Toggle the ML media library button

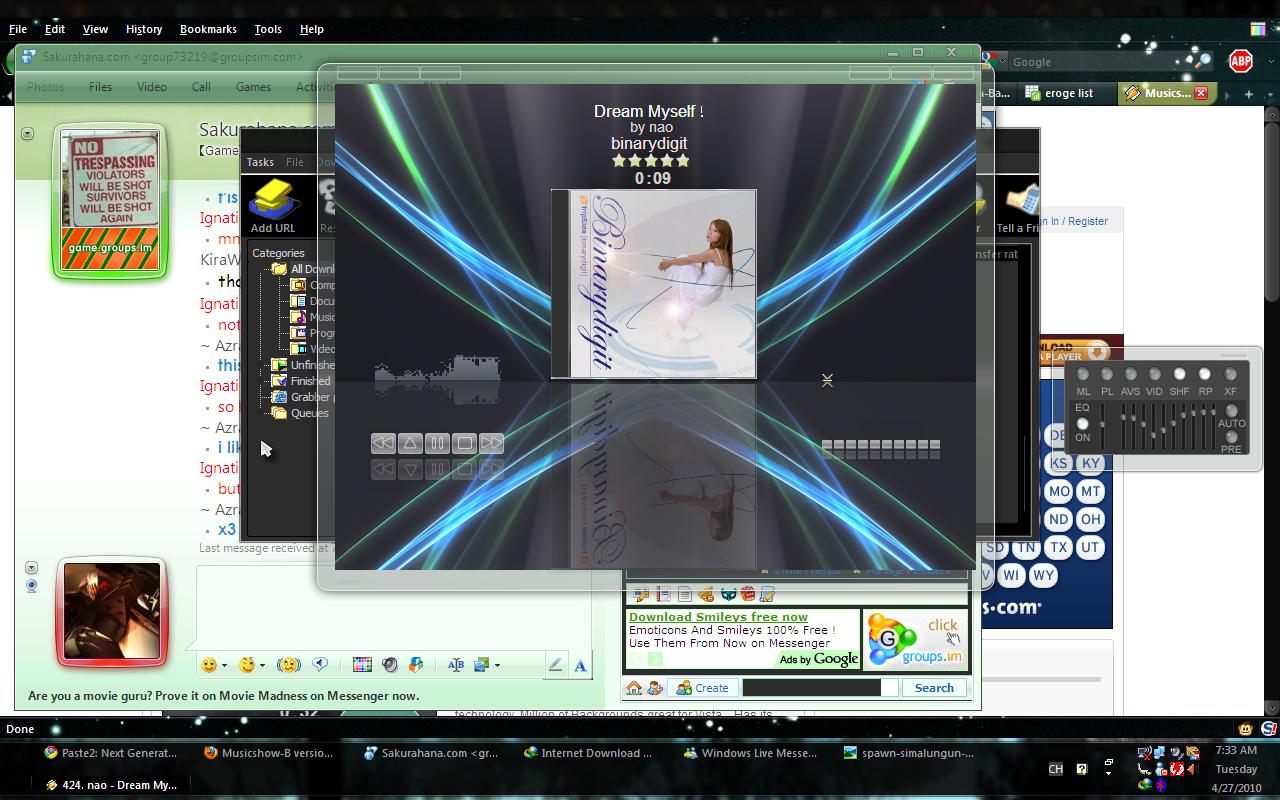tap(1083, 374)
